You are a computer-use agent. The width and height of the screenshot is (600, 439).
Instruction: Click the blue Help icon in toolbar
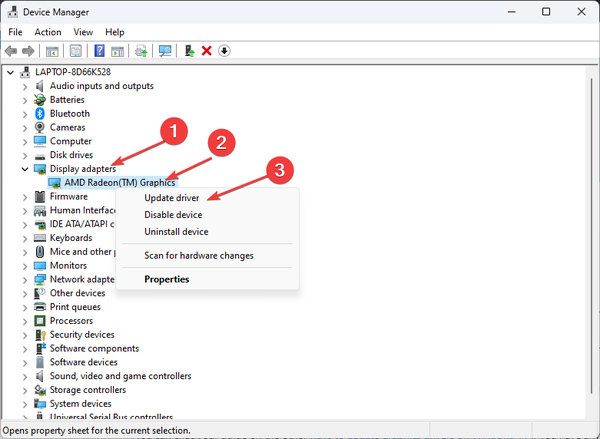click(x=100, y=51)
